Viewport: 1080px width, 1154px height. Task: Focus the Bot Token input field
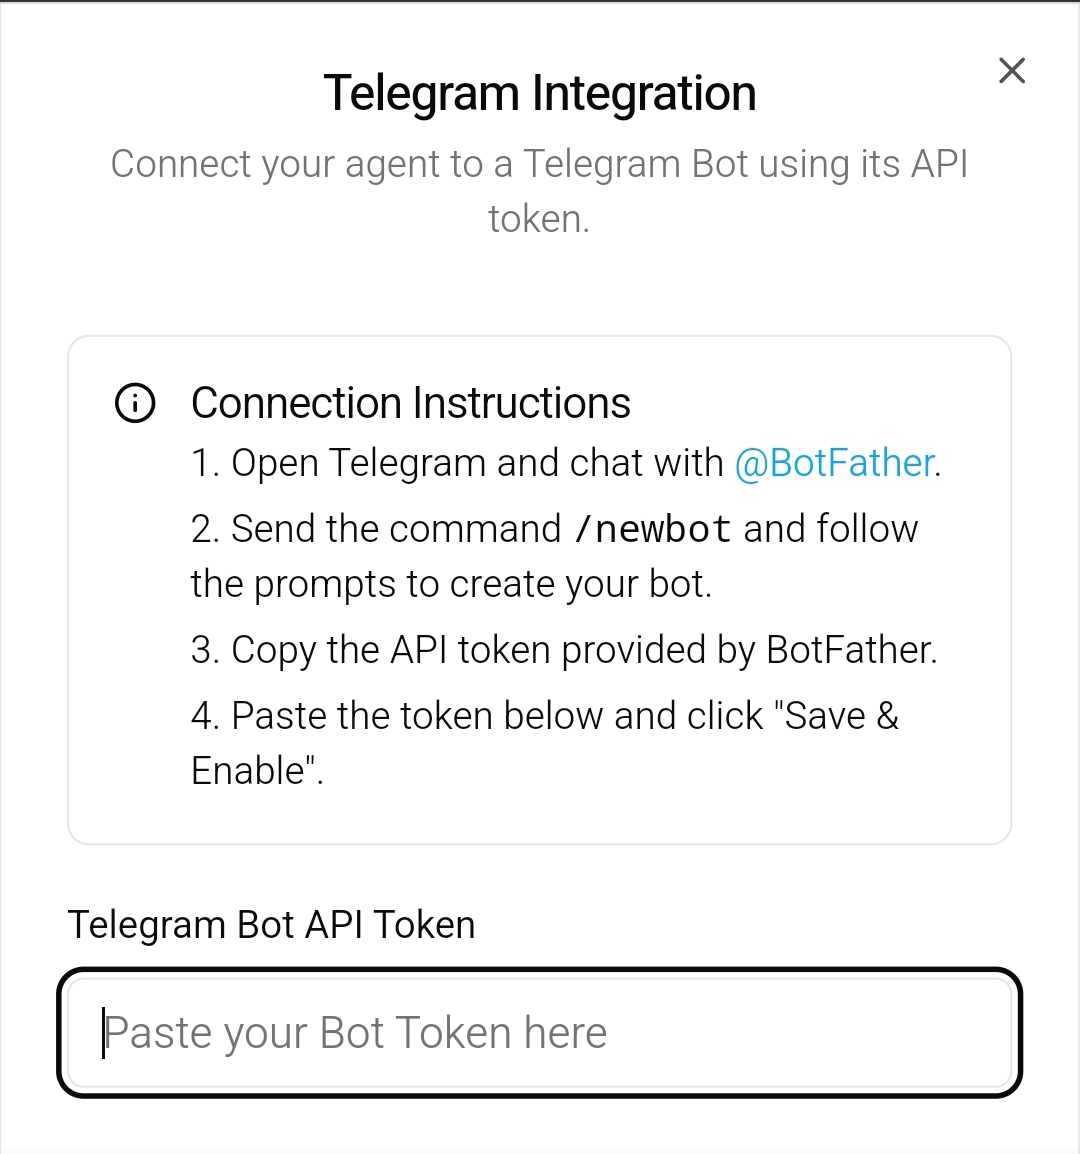coord(540,1033)
